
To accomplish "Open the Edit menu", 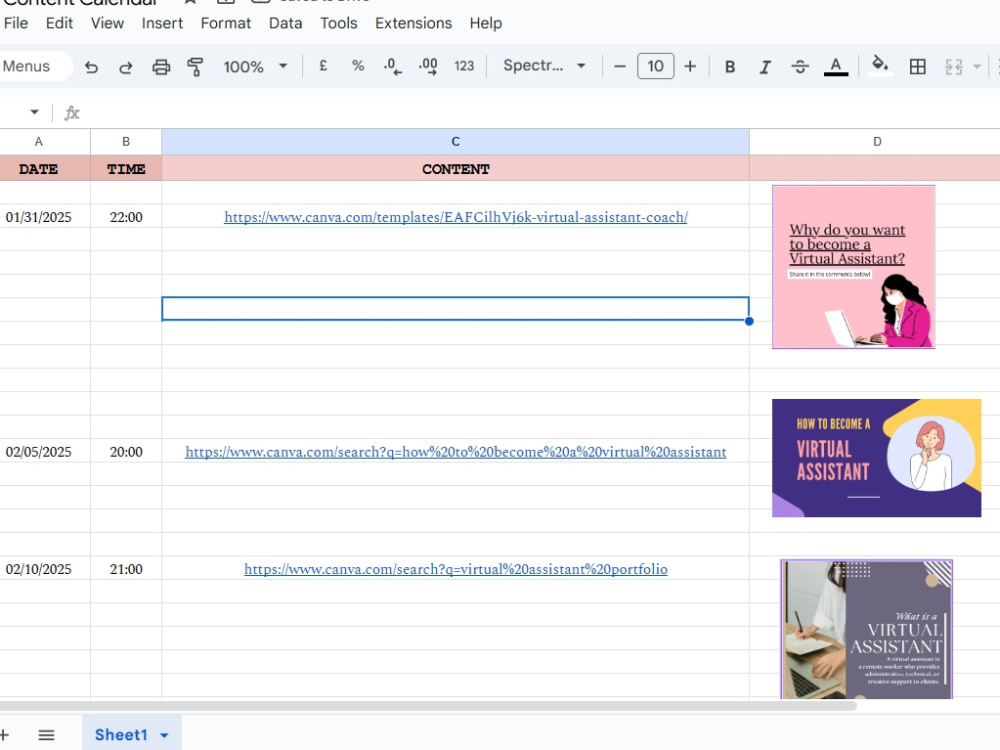I will coord(59,24).
